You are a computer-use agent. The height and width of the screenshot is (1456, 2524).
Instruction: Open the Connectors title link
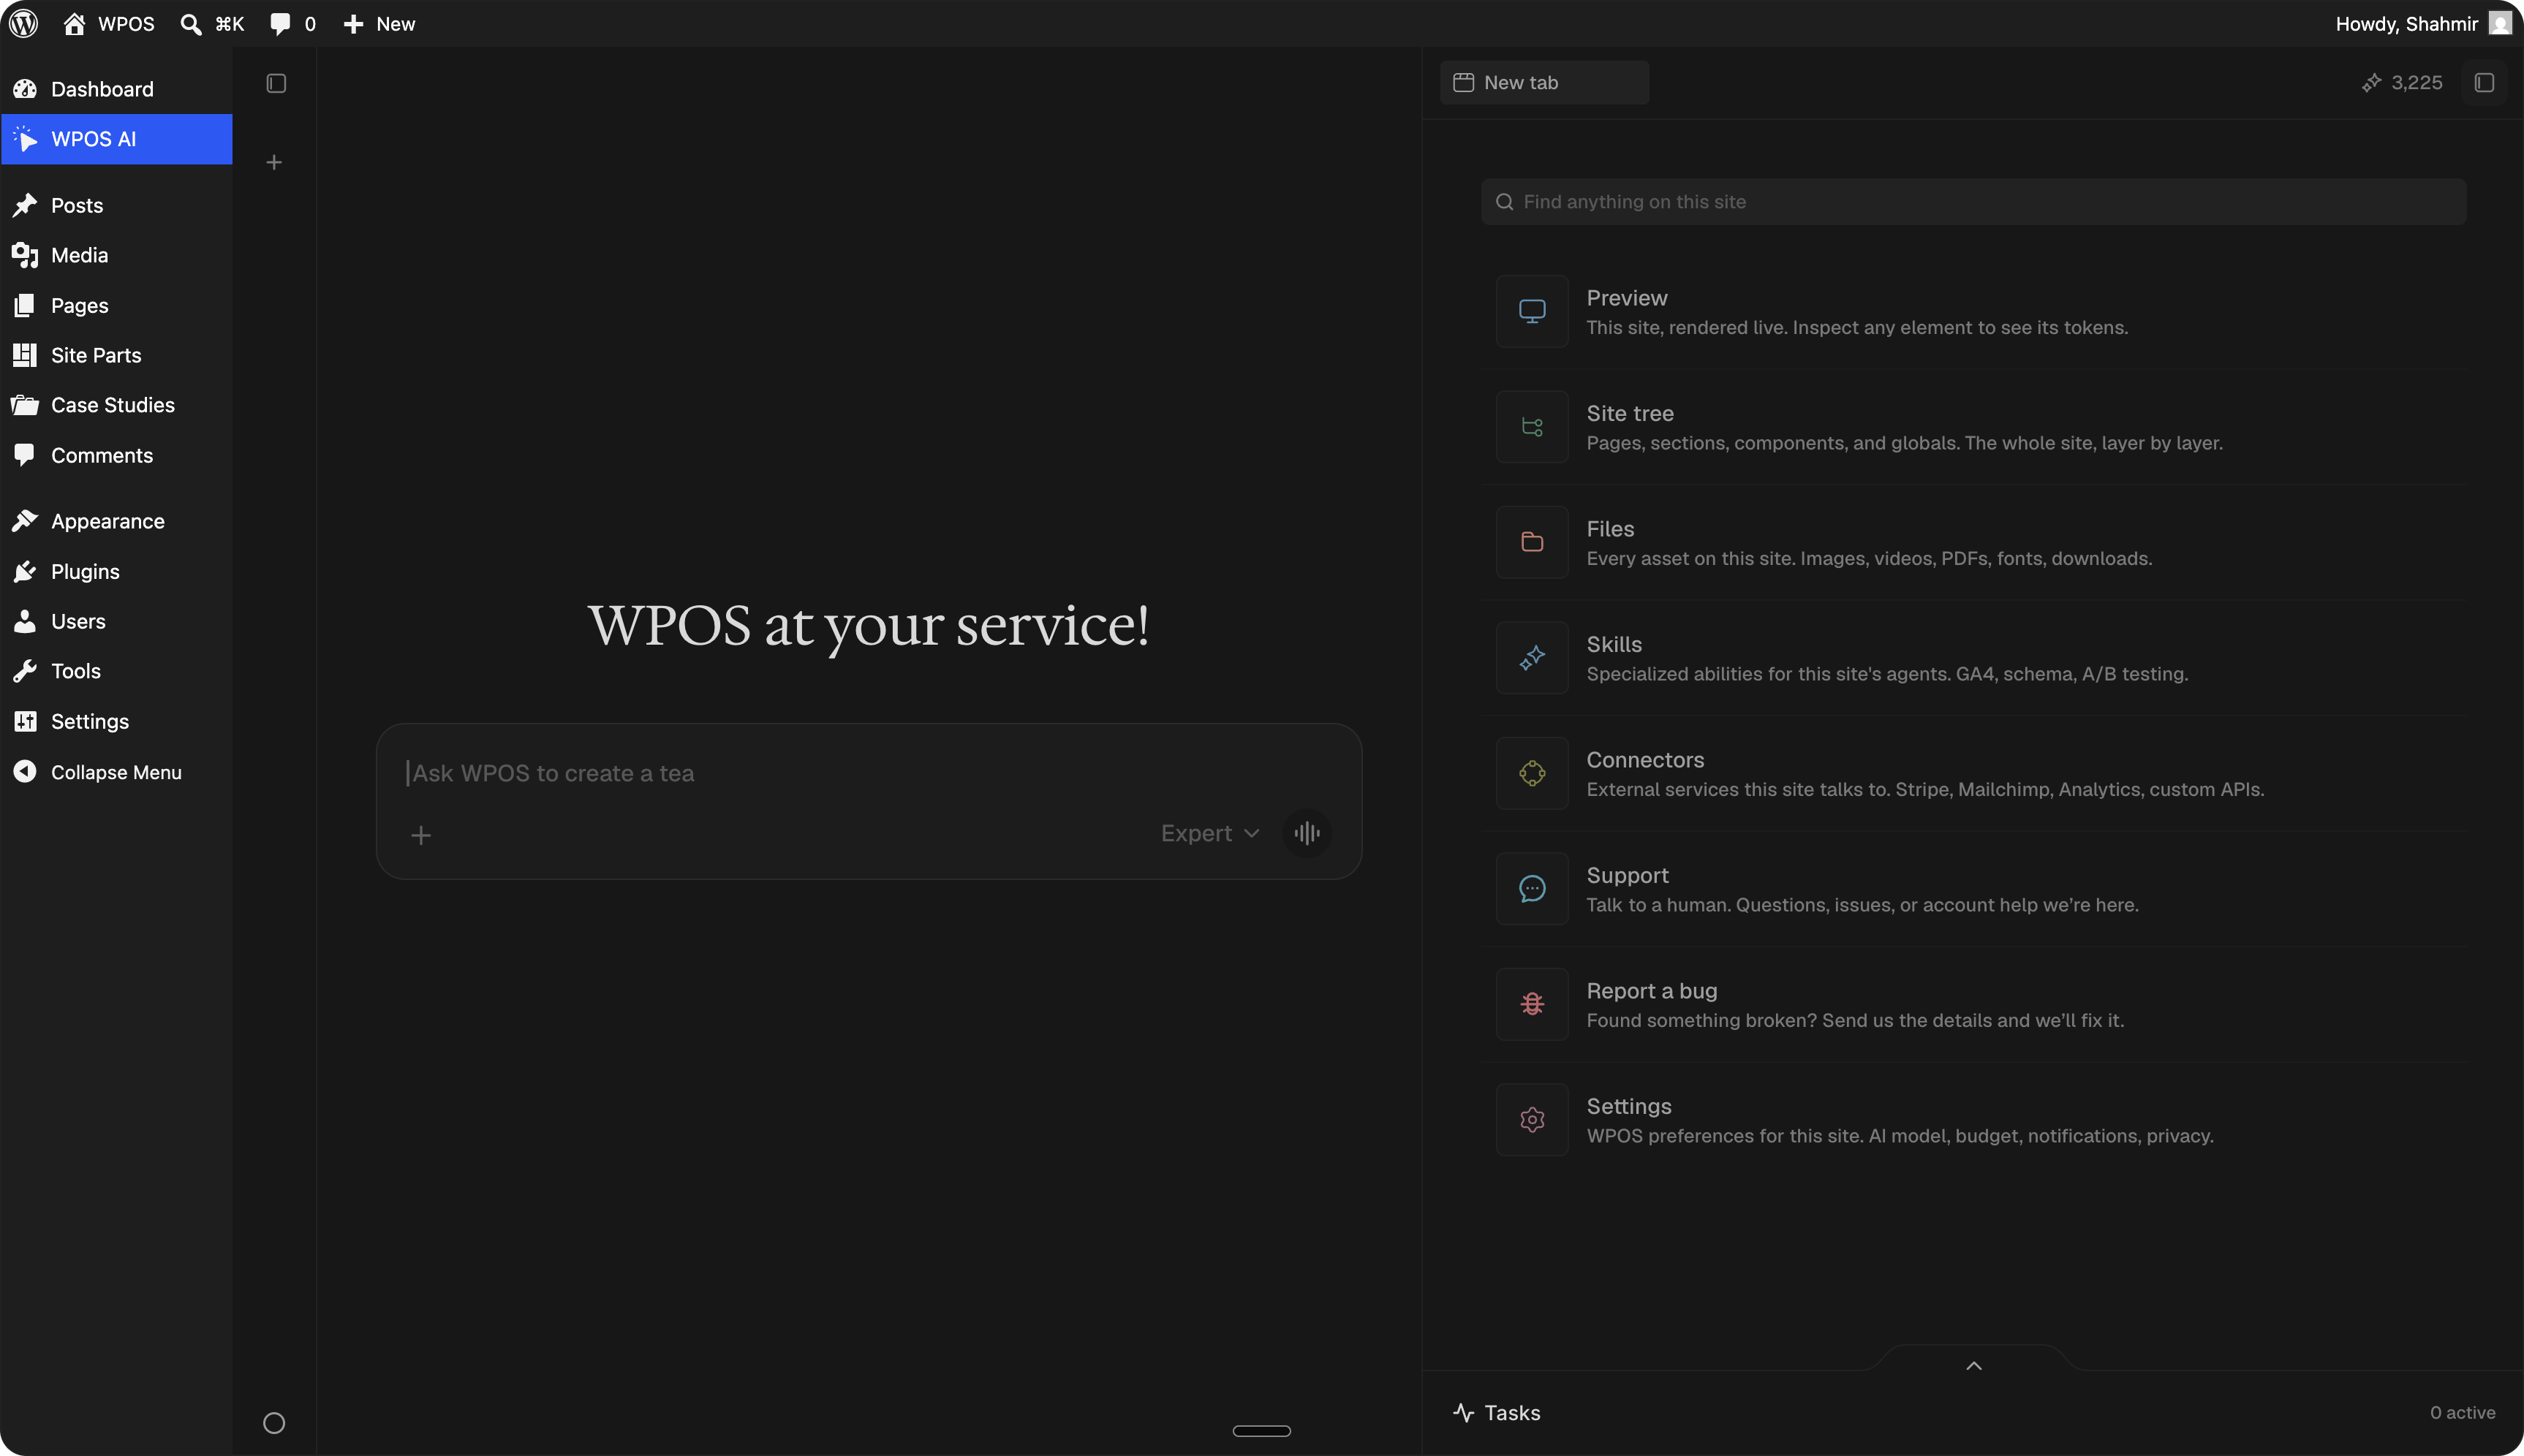coord(1645,760)
